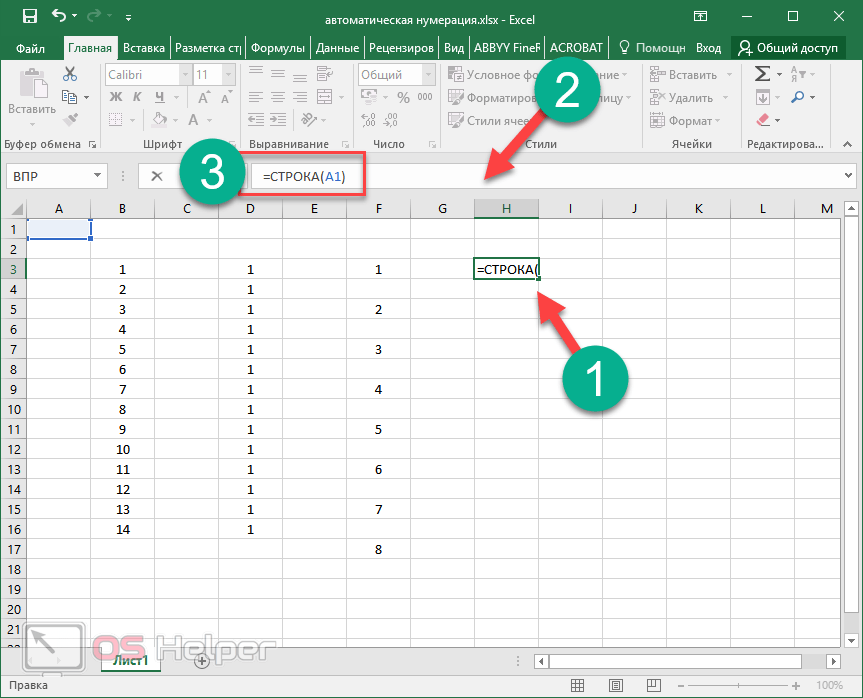Toggle align text right

click(x=300, y=97)
